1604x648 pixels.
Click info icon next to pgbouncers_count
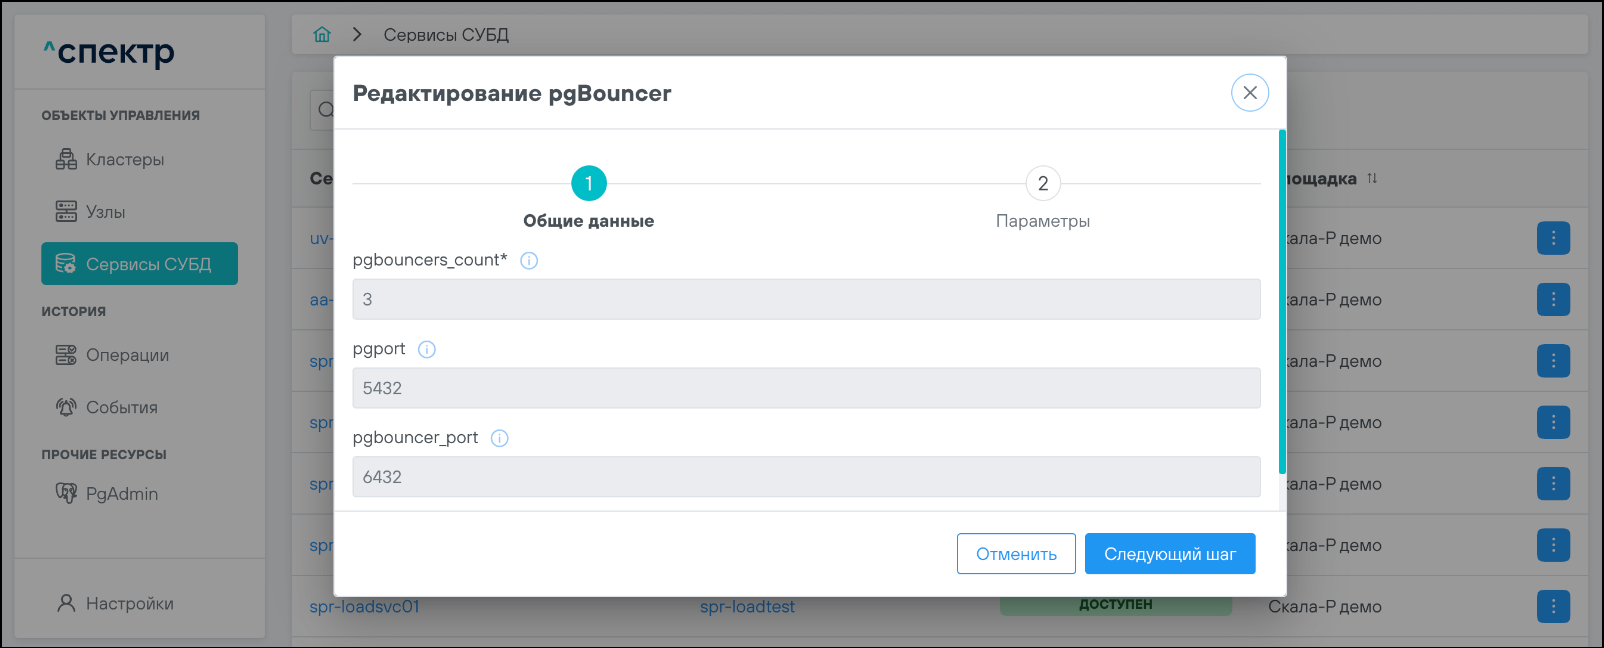[x=529, y=261]
